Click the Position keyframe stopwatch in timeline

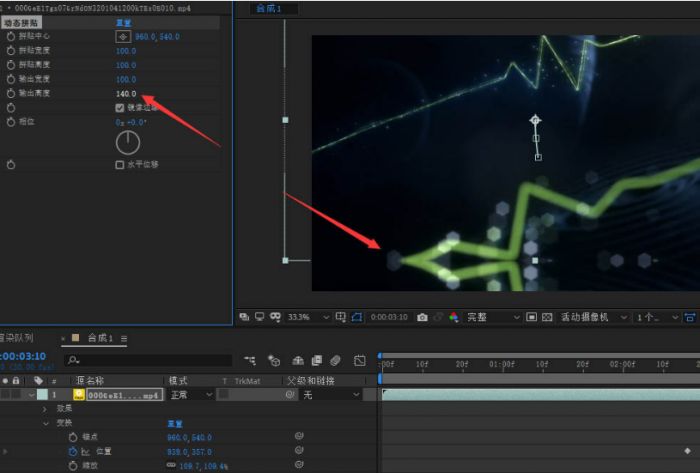pyautogui.click(x=72, y=451)
